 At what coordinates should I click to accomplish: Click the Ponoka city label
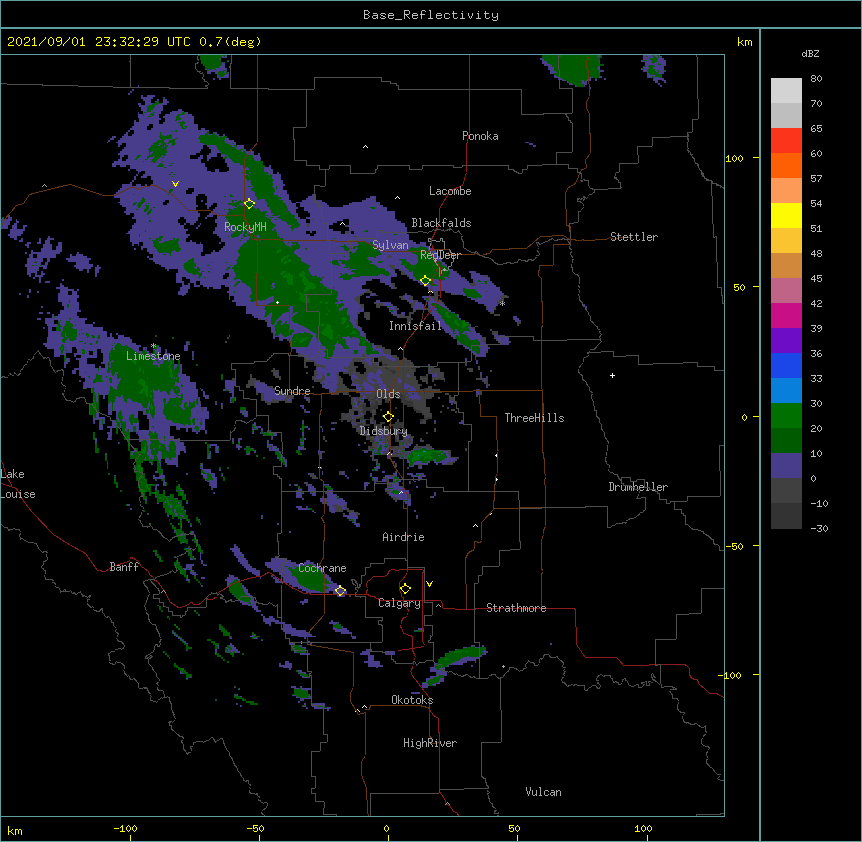(x=480, y=136)
